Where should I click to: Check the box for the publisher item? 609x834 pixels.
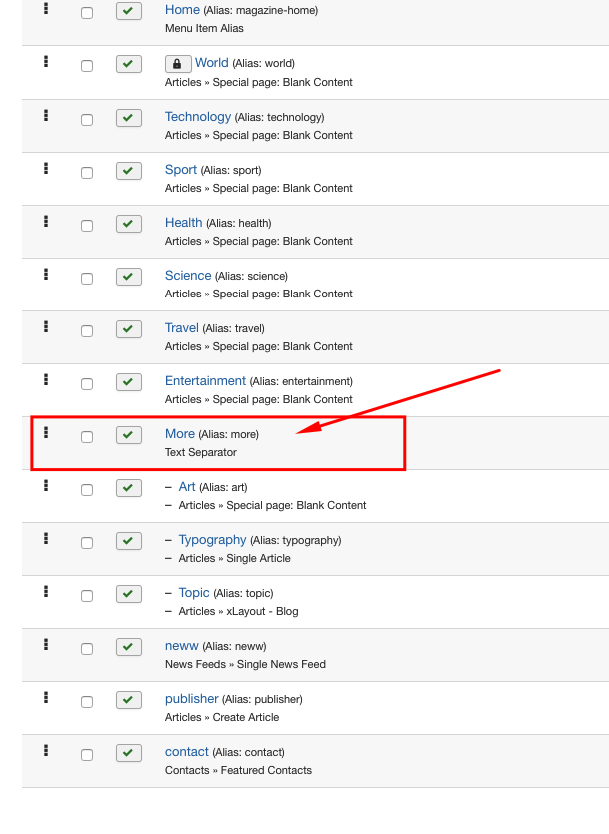87,702
